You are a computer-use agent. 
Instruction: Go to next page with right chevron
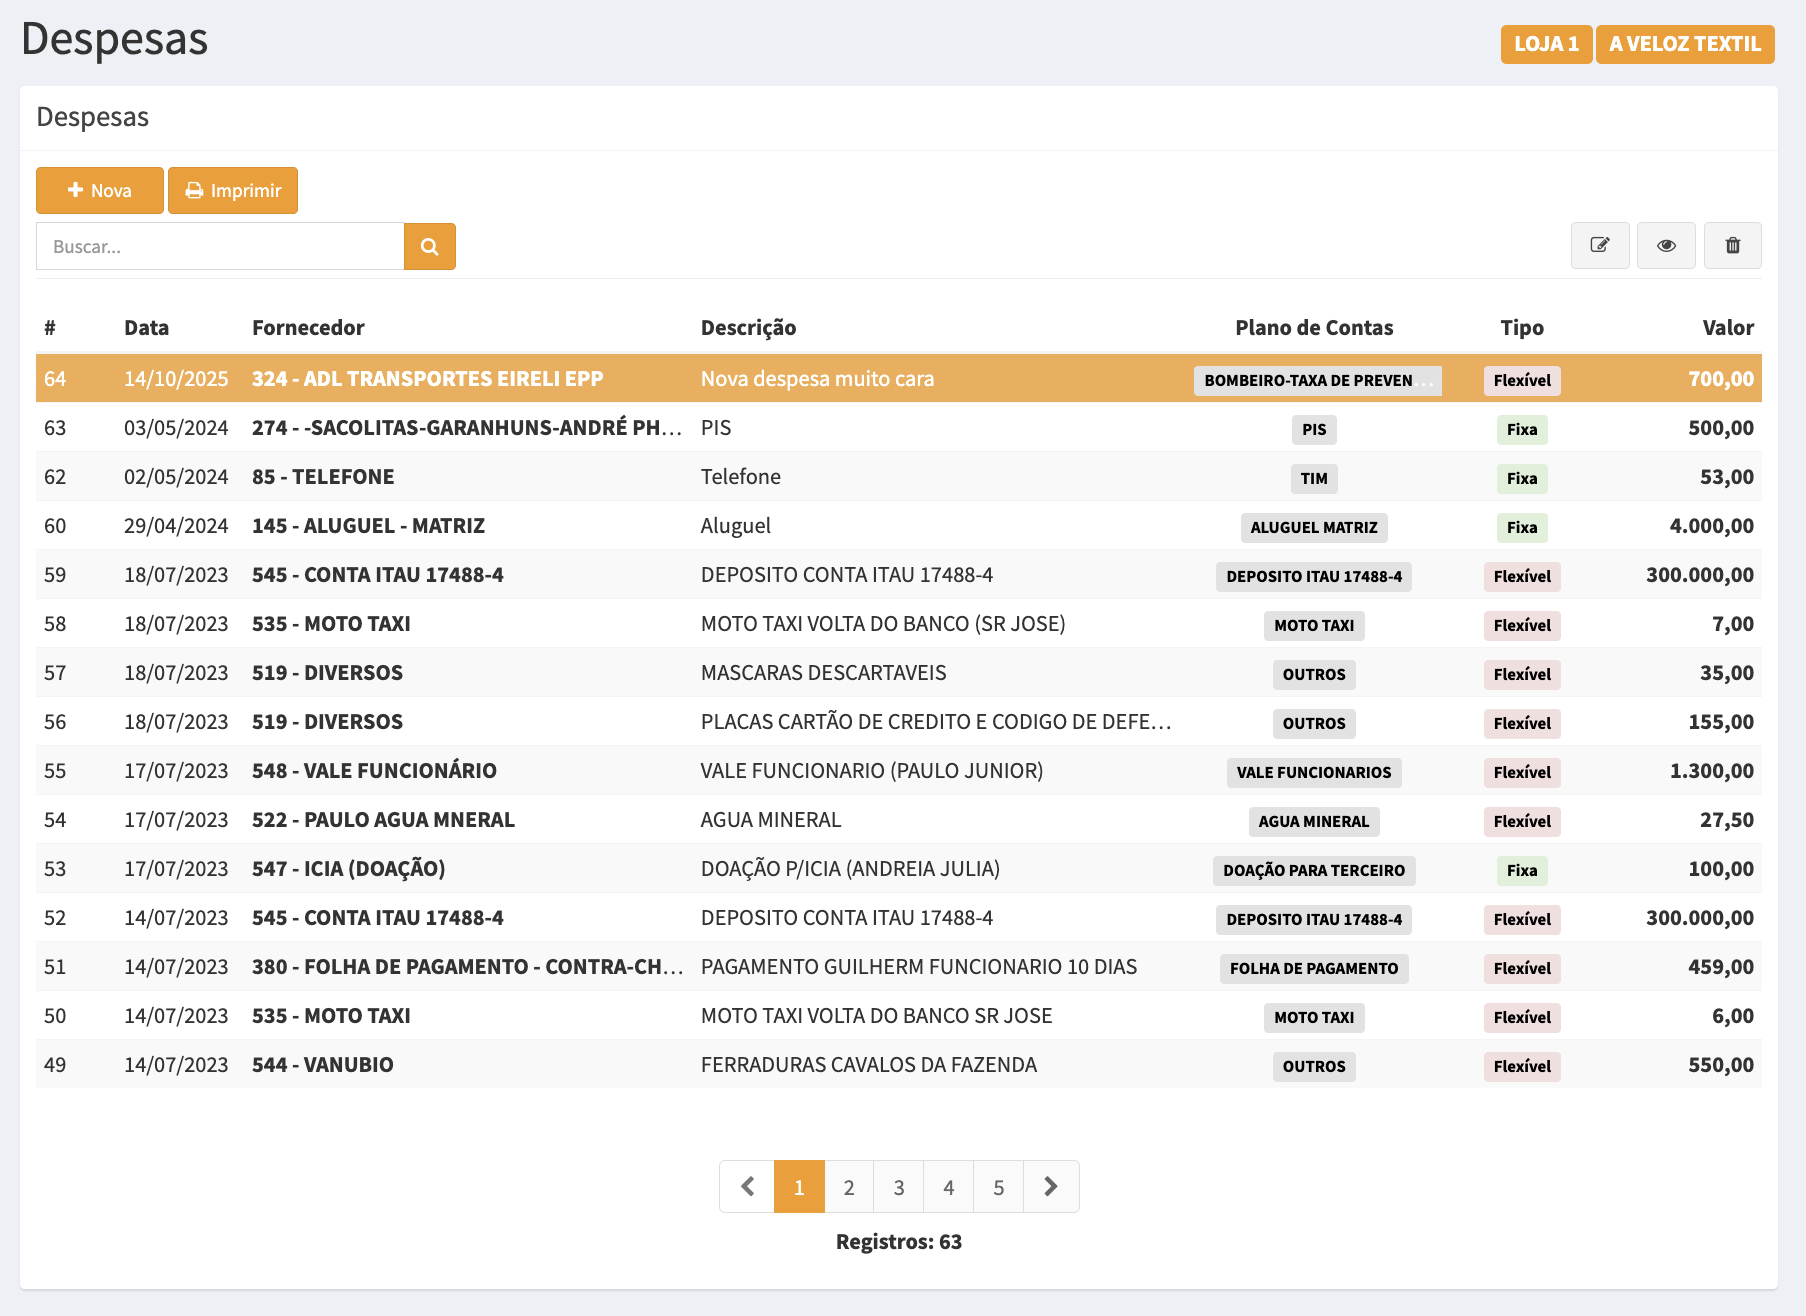click(x=1050, y=1187)
